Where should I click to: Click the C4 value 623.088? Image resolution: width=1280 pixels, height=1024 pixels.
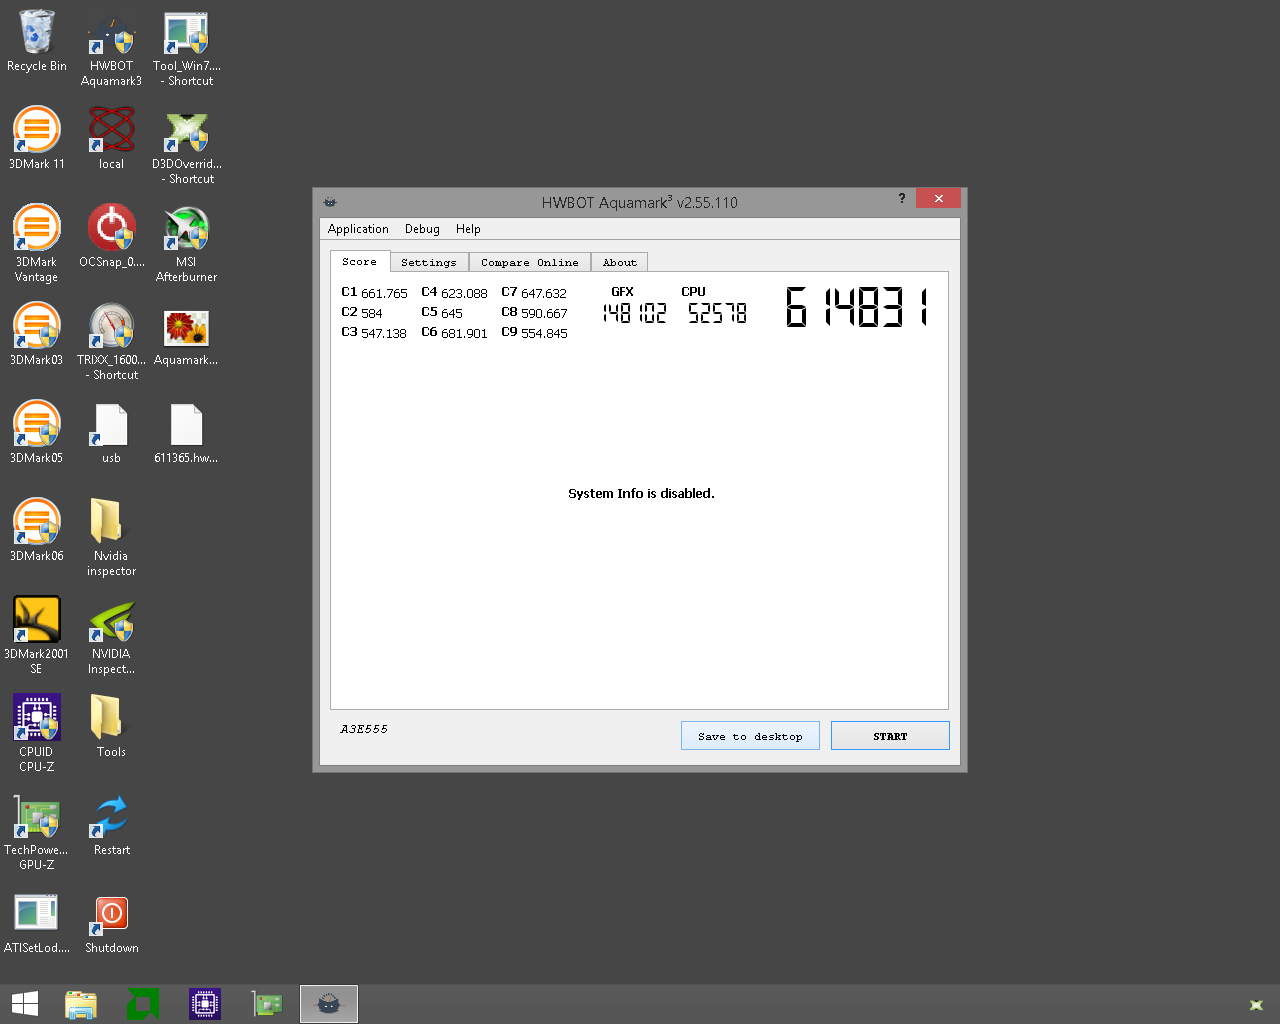pos(464,293)
